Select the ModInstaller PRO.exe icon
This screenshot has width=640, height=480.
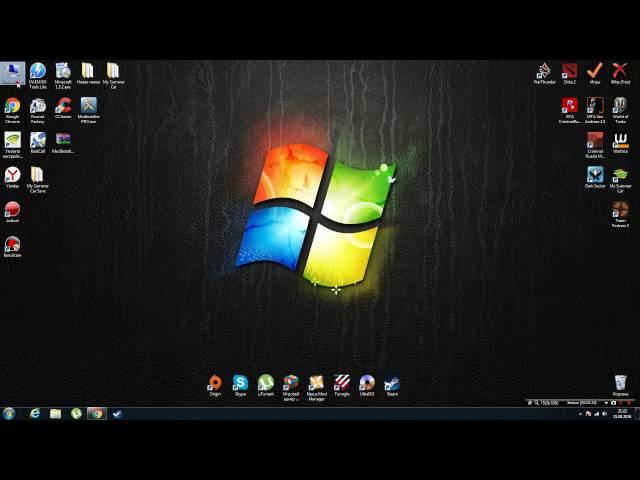[88, 110]
